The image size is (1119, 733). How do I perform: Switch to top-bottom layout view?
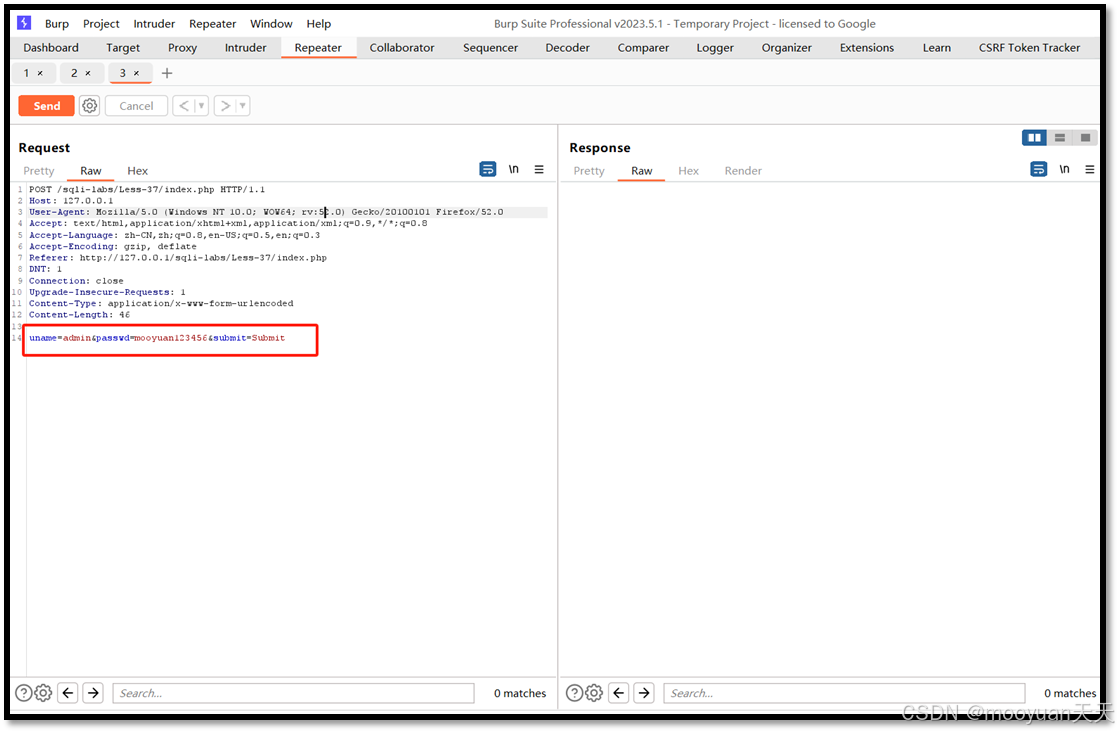[x=1060, y=137]
